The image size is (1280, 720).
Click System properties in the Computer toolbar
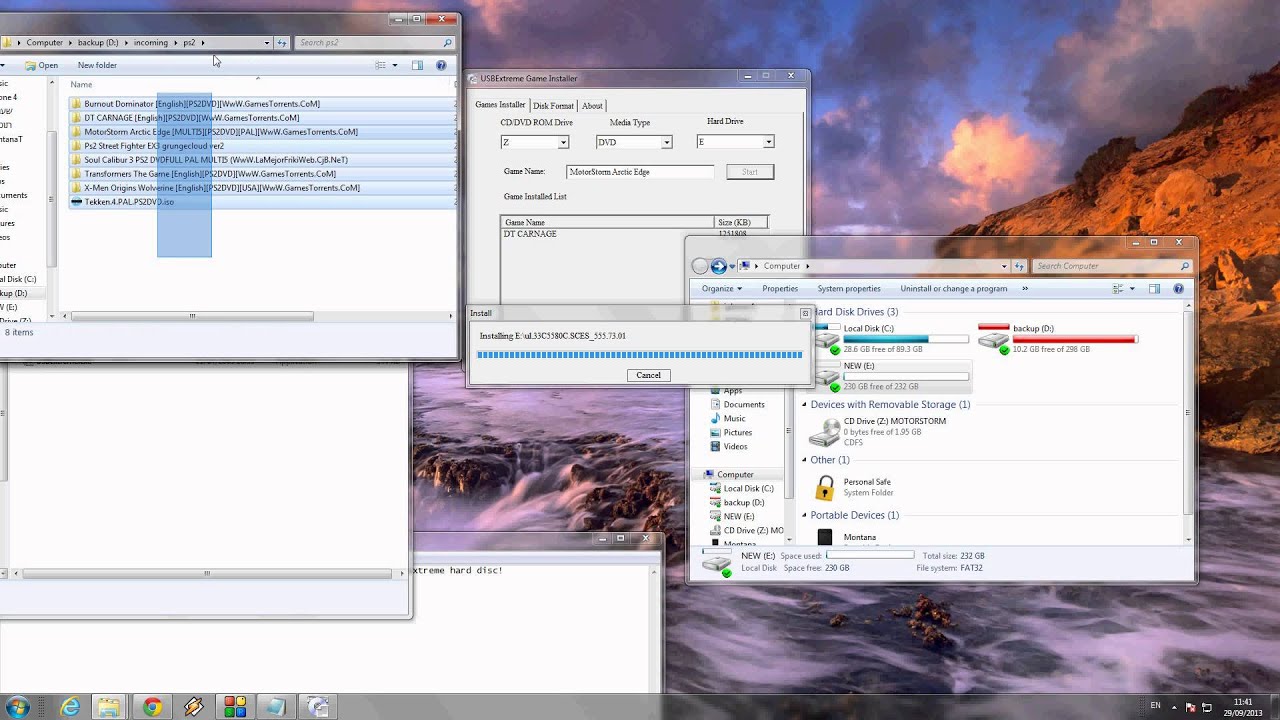849,289
